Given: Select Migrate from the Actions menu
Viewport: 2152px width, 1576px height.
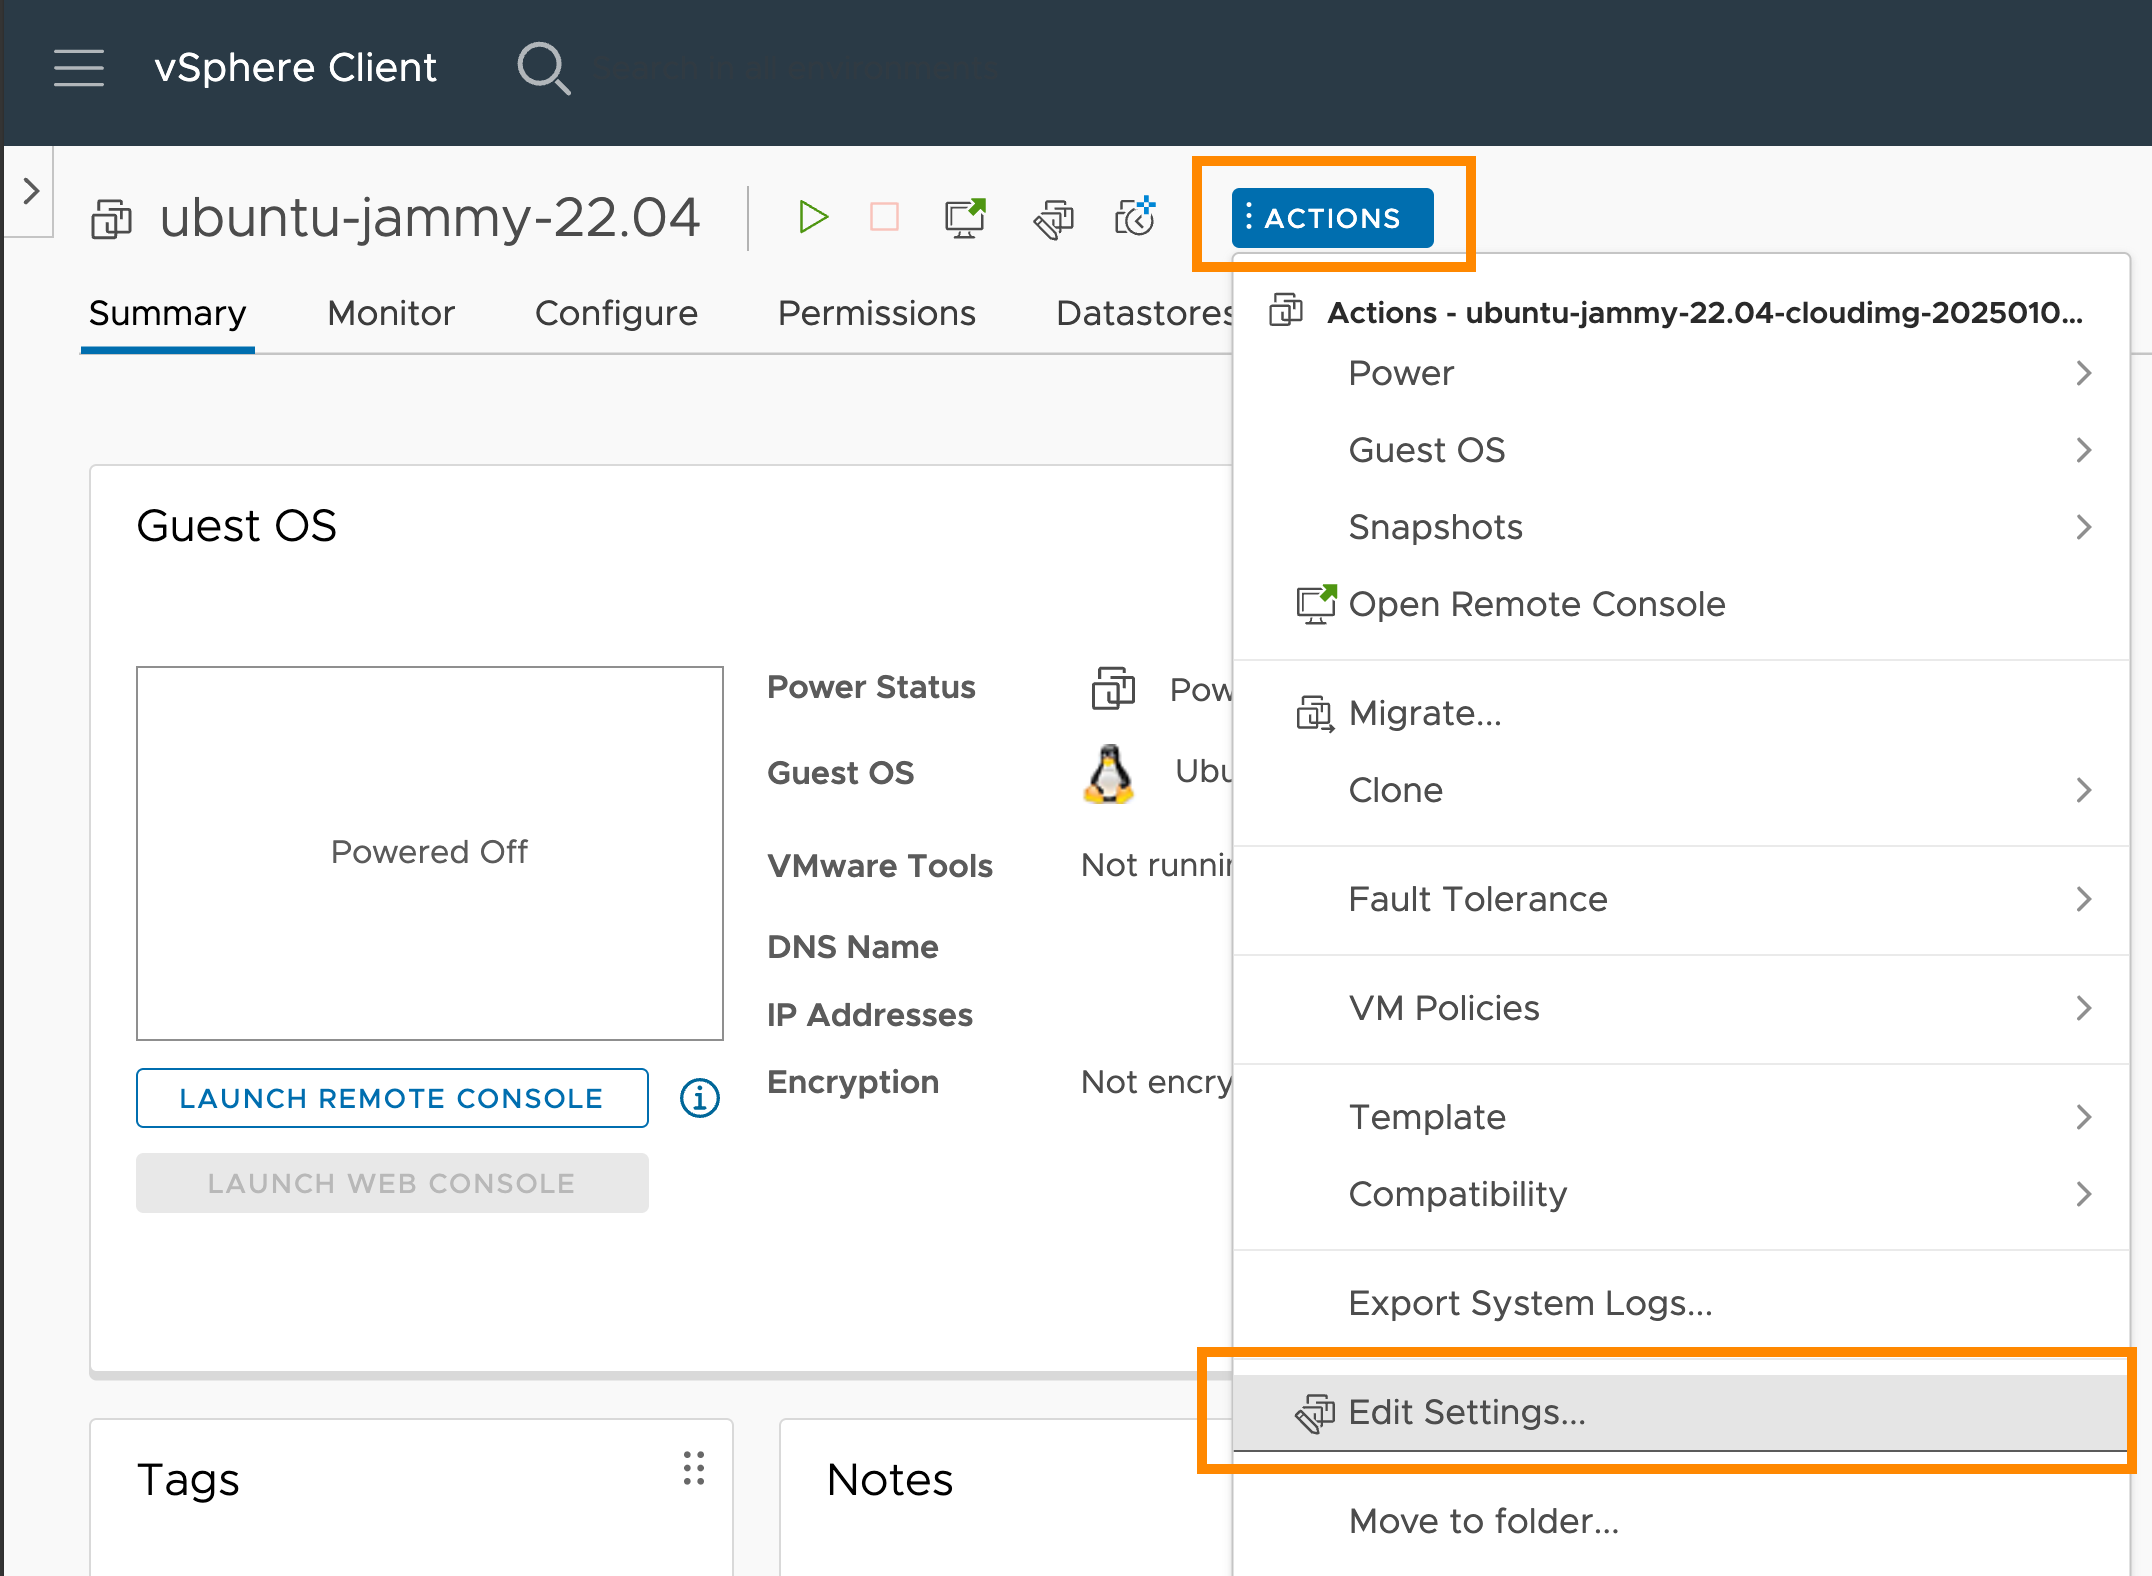Looking at the screenshot, I should click(1424, 713).
